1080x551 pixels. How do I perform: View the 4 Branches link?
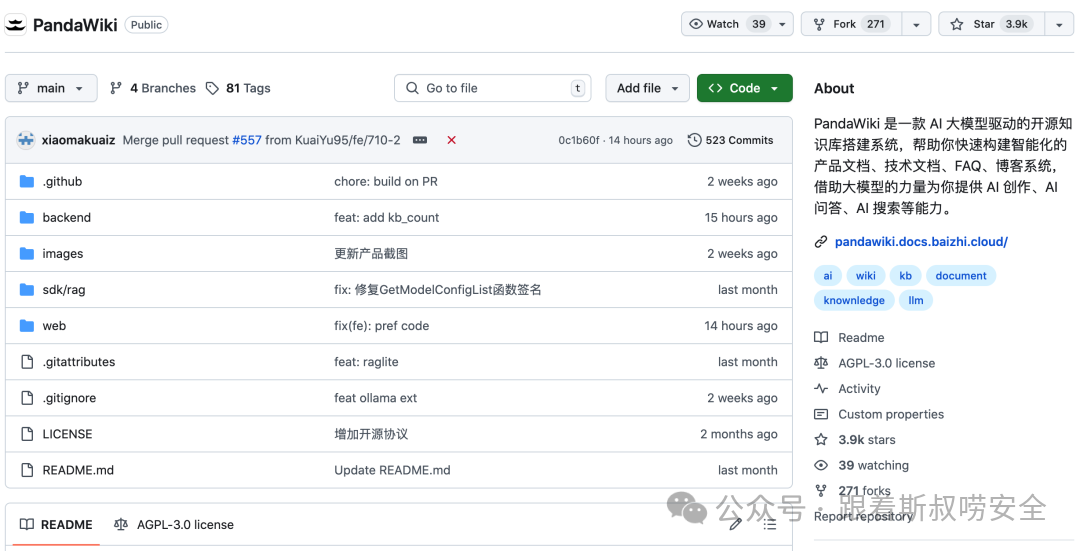[153, 88]
